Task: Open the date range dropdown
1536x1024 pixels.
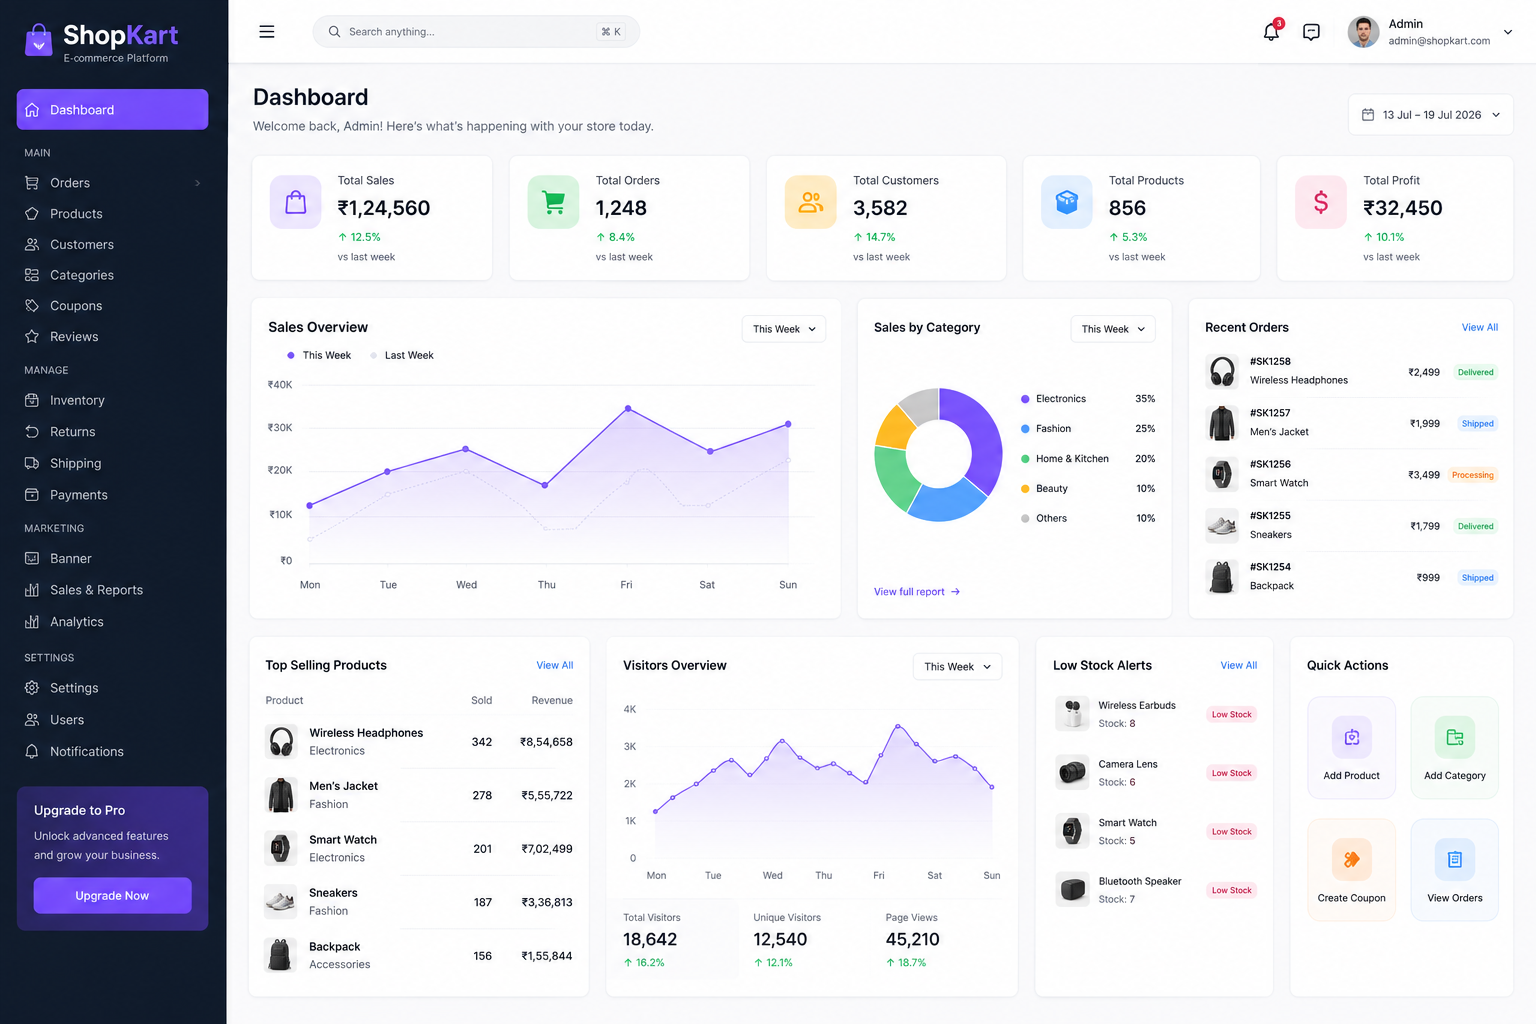Action: 1431,115
